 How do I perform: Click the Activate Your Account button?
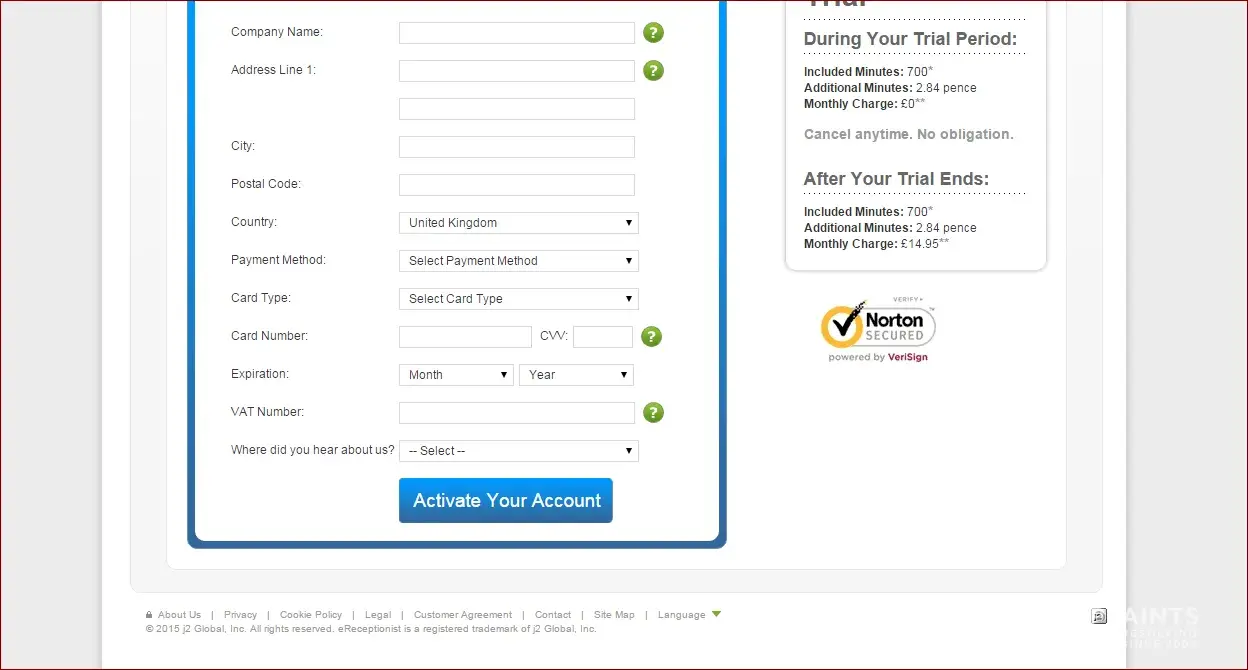506,501
